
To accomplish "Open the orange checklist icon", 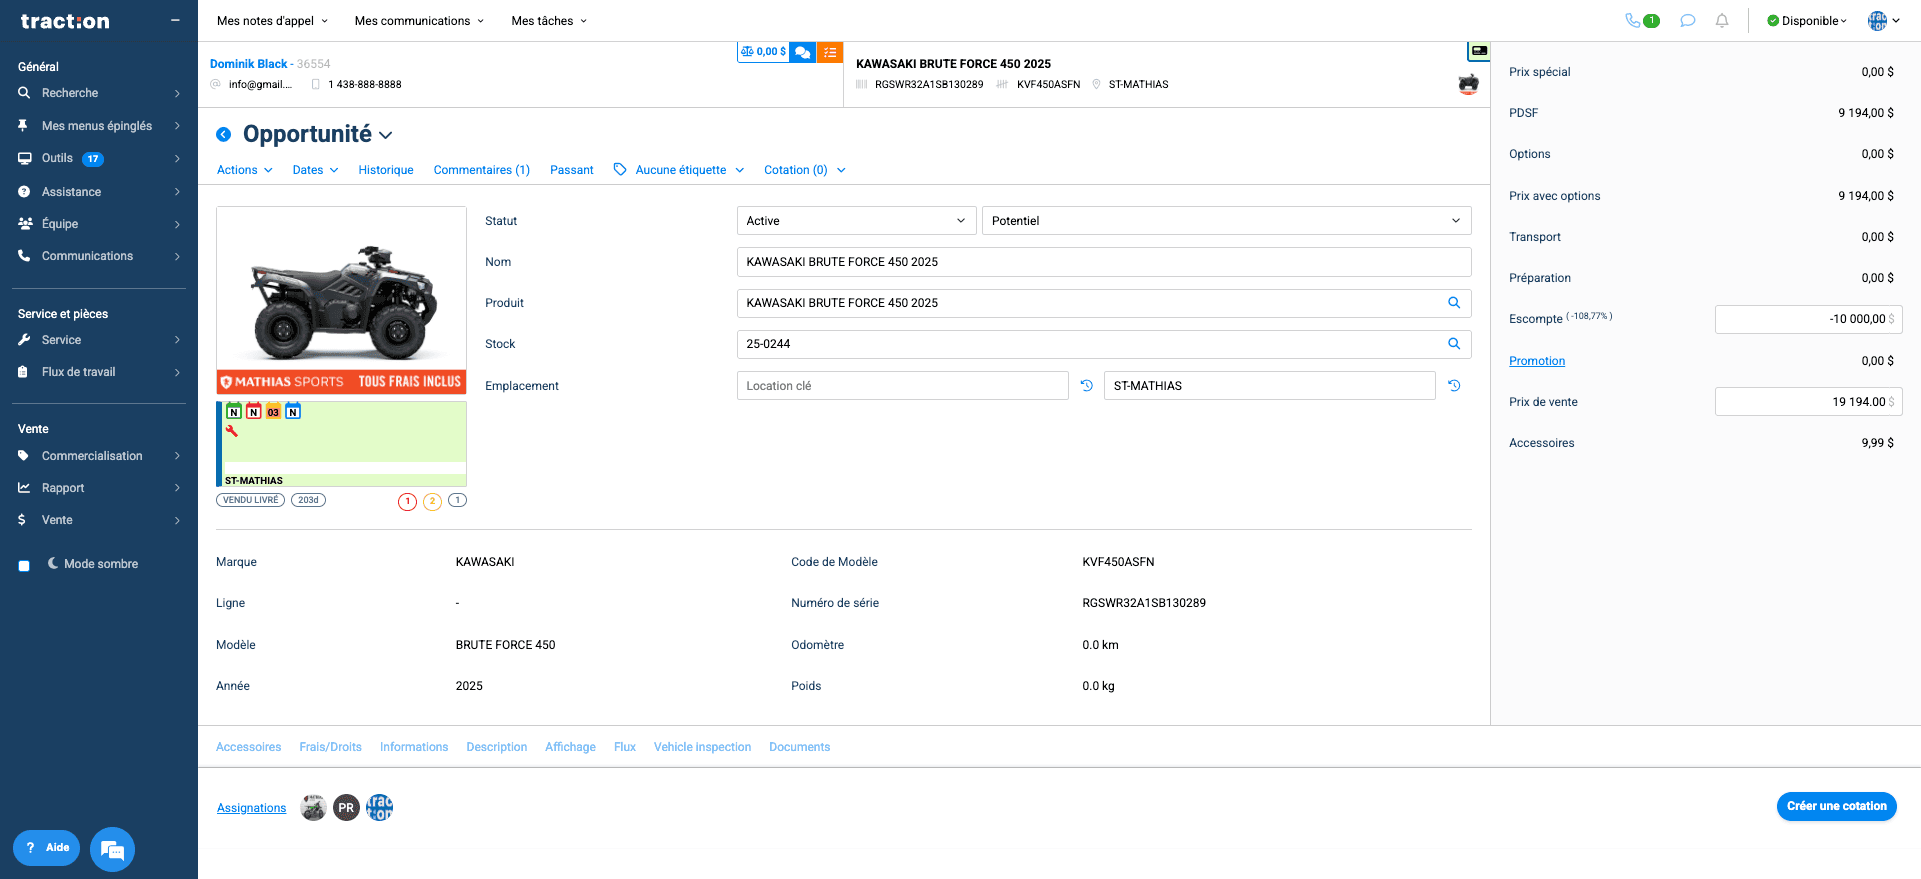I will pos(830,52).
